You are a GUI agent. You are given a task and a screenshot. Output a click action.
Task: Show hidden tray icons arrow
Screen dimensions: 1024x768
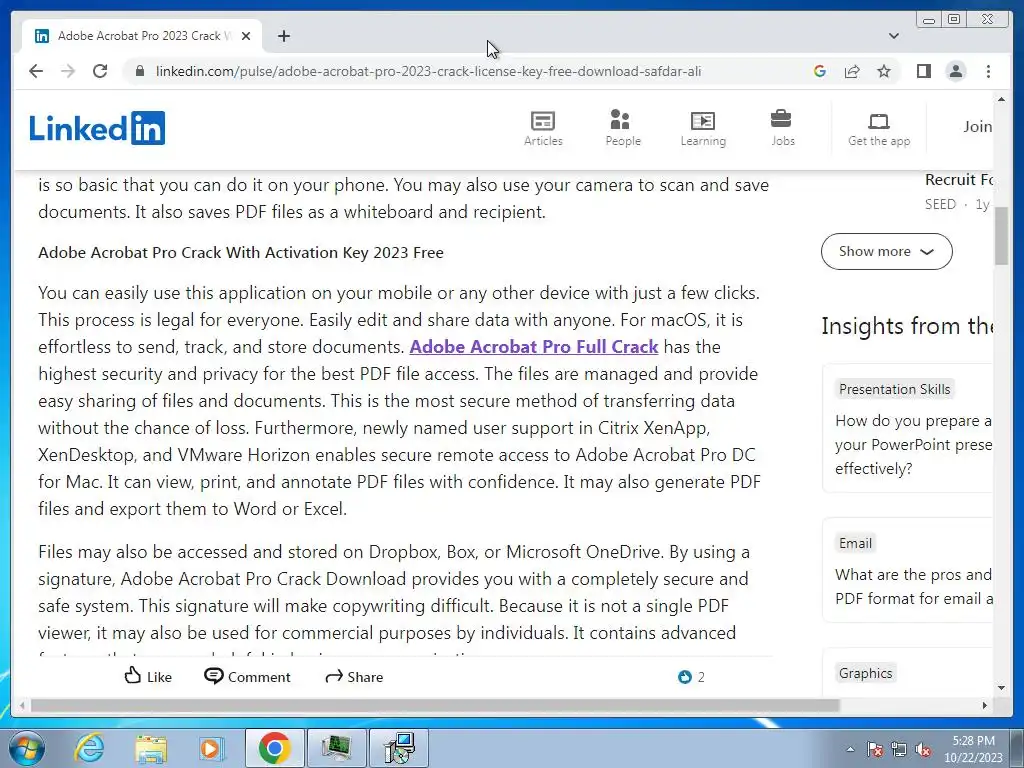[x=850, y=750]
